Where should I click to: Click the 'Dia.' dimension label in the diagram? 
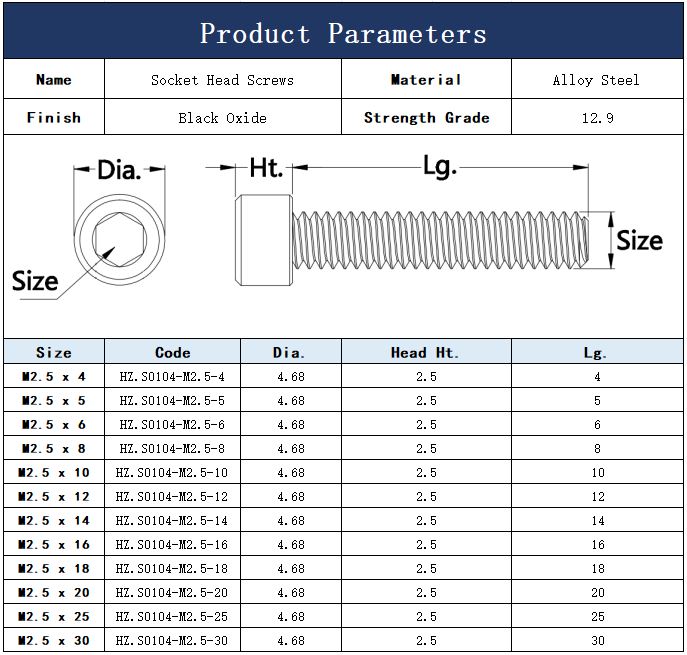(119, 170)
